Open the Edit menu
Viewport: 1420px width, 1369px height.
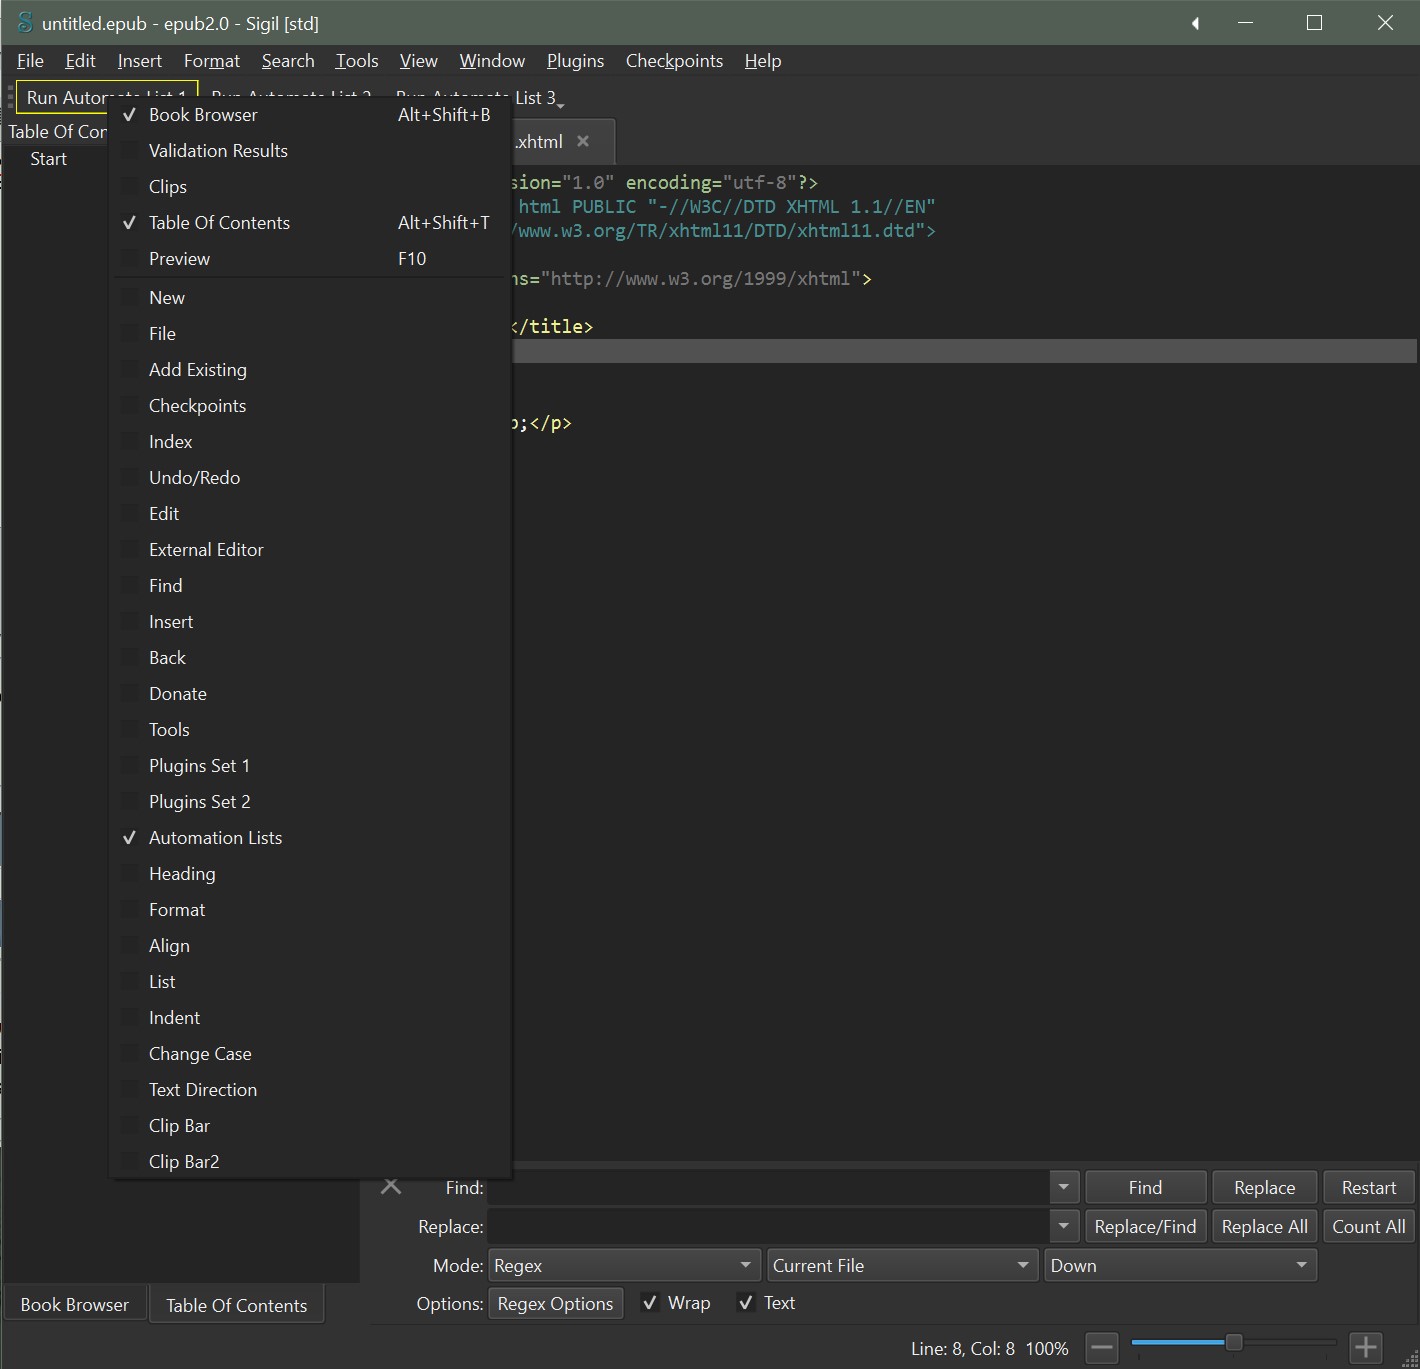coord(80,61)
